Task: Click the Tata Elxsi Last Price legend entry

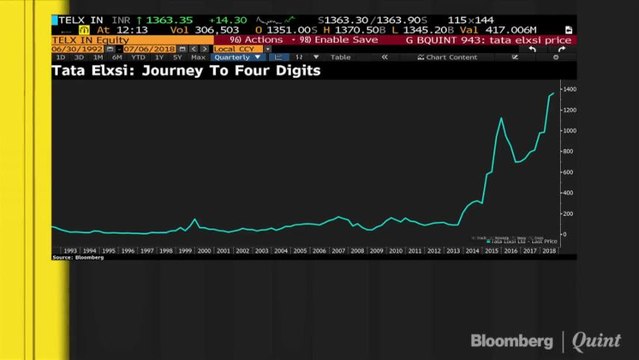Action: (x=522, y=241)
